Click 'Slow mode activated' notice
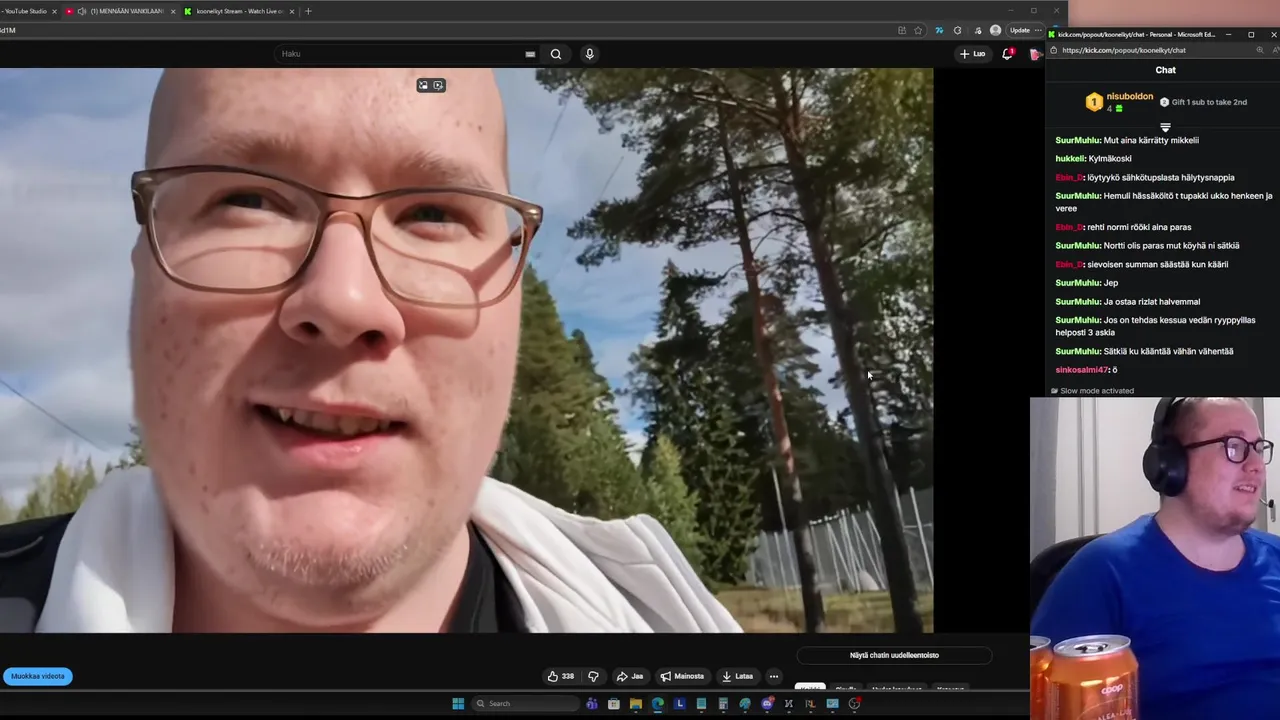The width and height of the screenshot is (1280, 720). coord(1092,391)
